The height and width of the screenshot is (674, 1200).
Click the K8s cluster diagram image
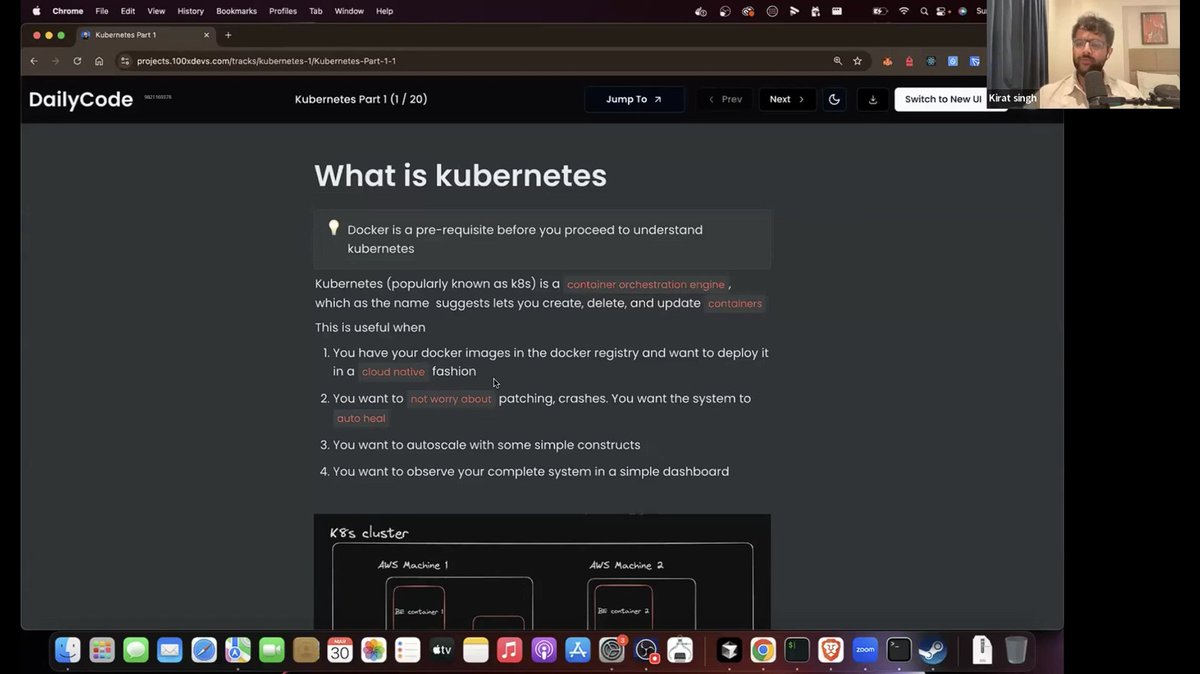tap(542, 572)
